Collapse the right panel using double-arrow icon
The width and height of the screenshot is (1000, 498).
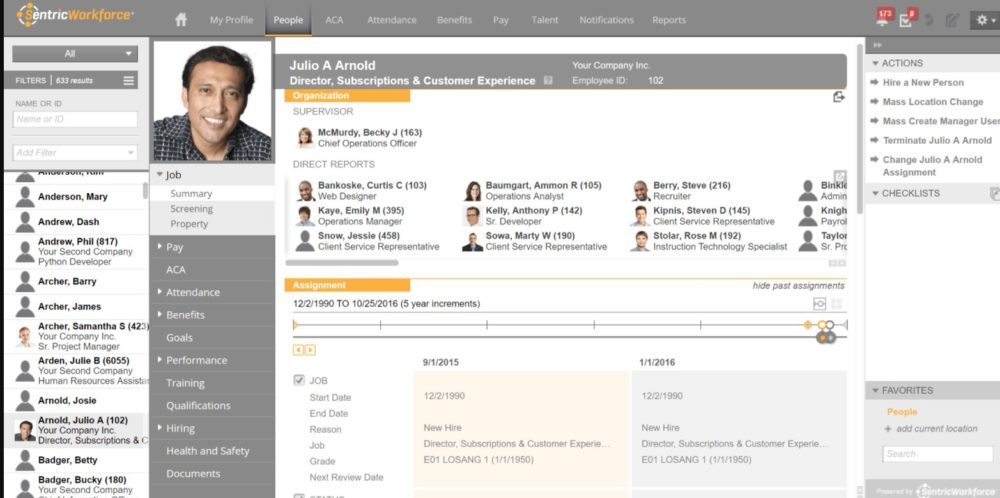point(878,45)
